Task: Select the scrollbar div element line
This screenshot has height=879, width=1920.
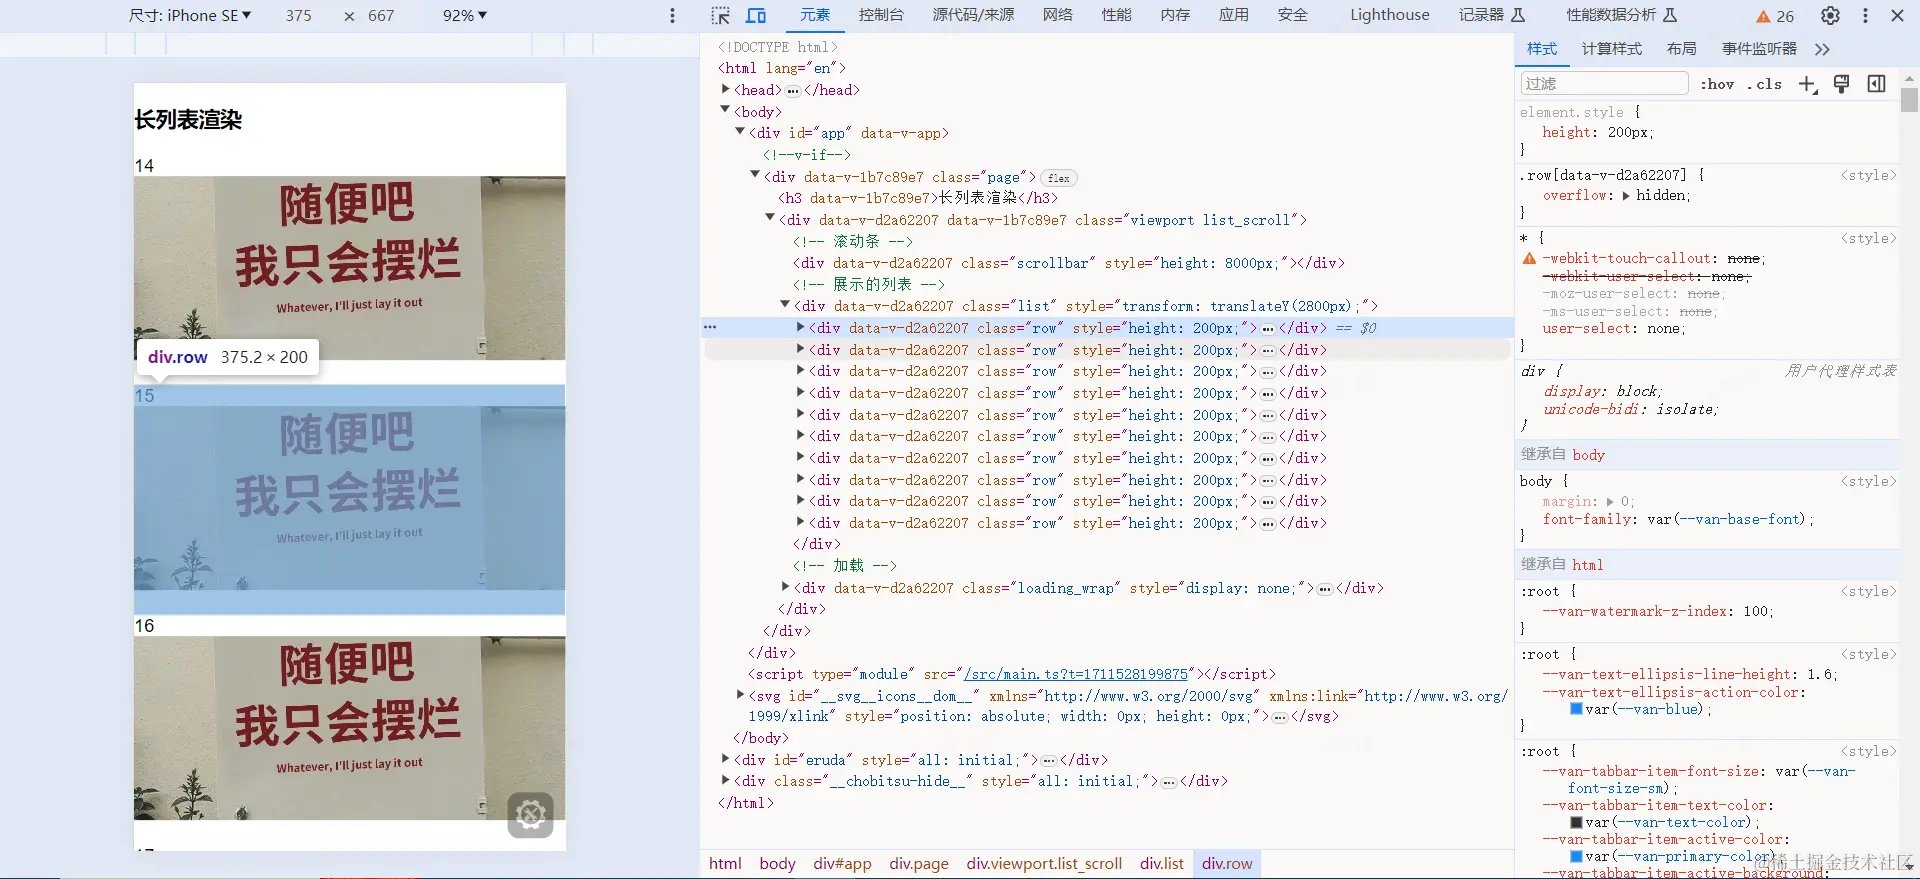Action: coord(1069,263)
